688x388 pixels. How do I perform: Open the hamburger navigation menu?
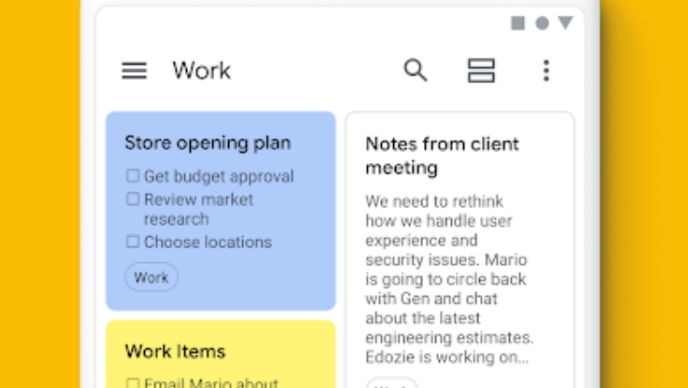(134, 71)
